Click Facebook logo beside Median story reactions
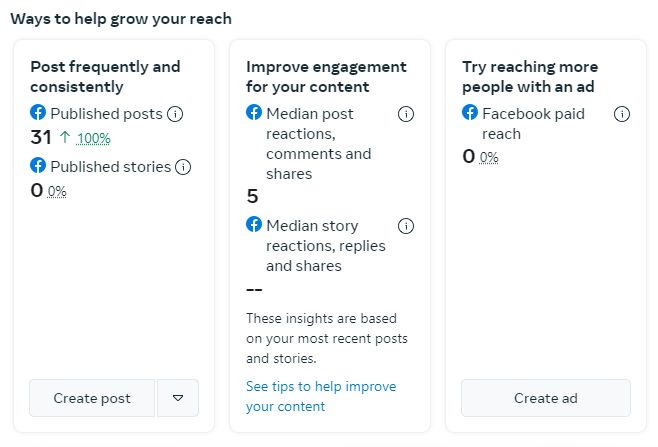Screen dimensions: 658x447 [254, 225]
